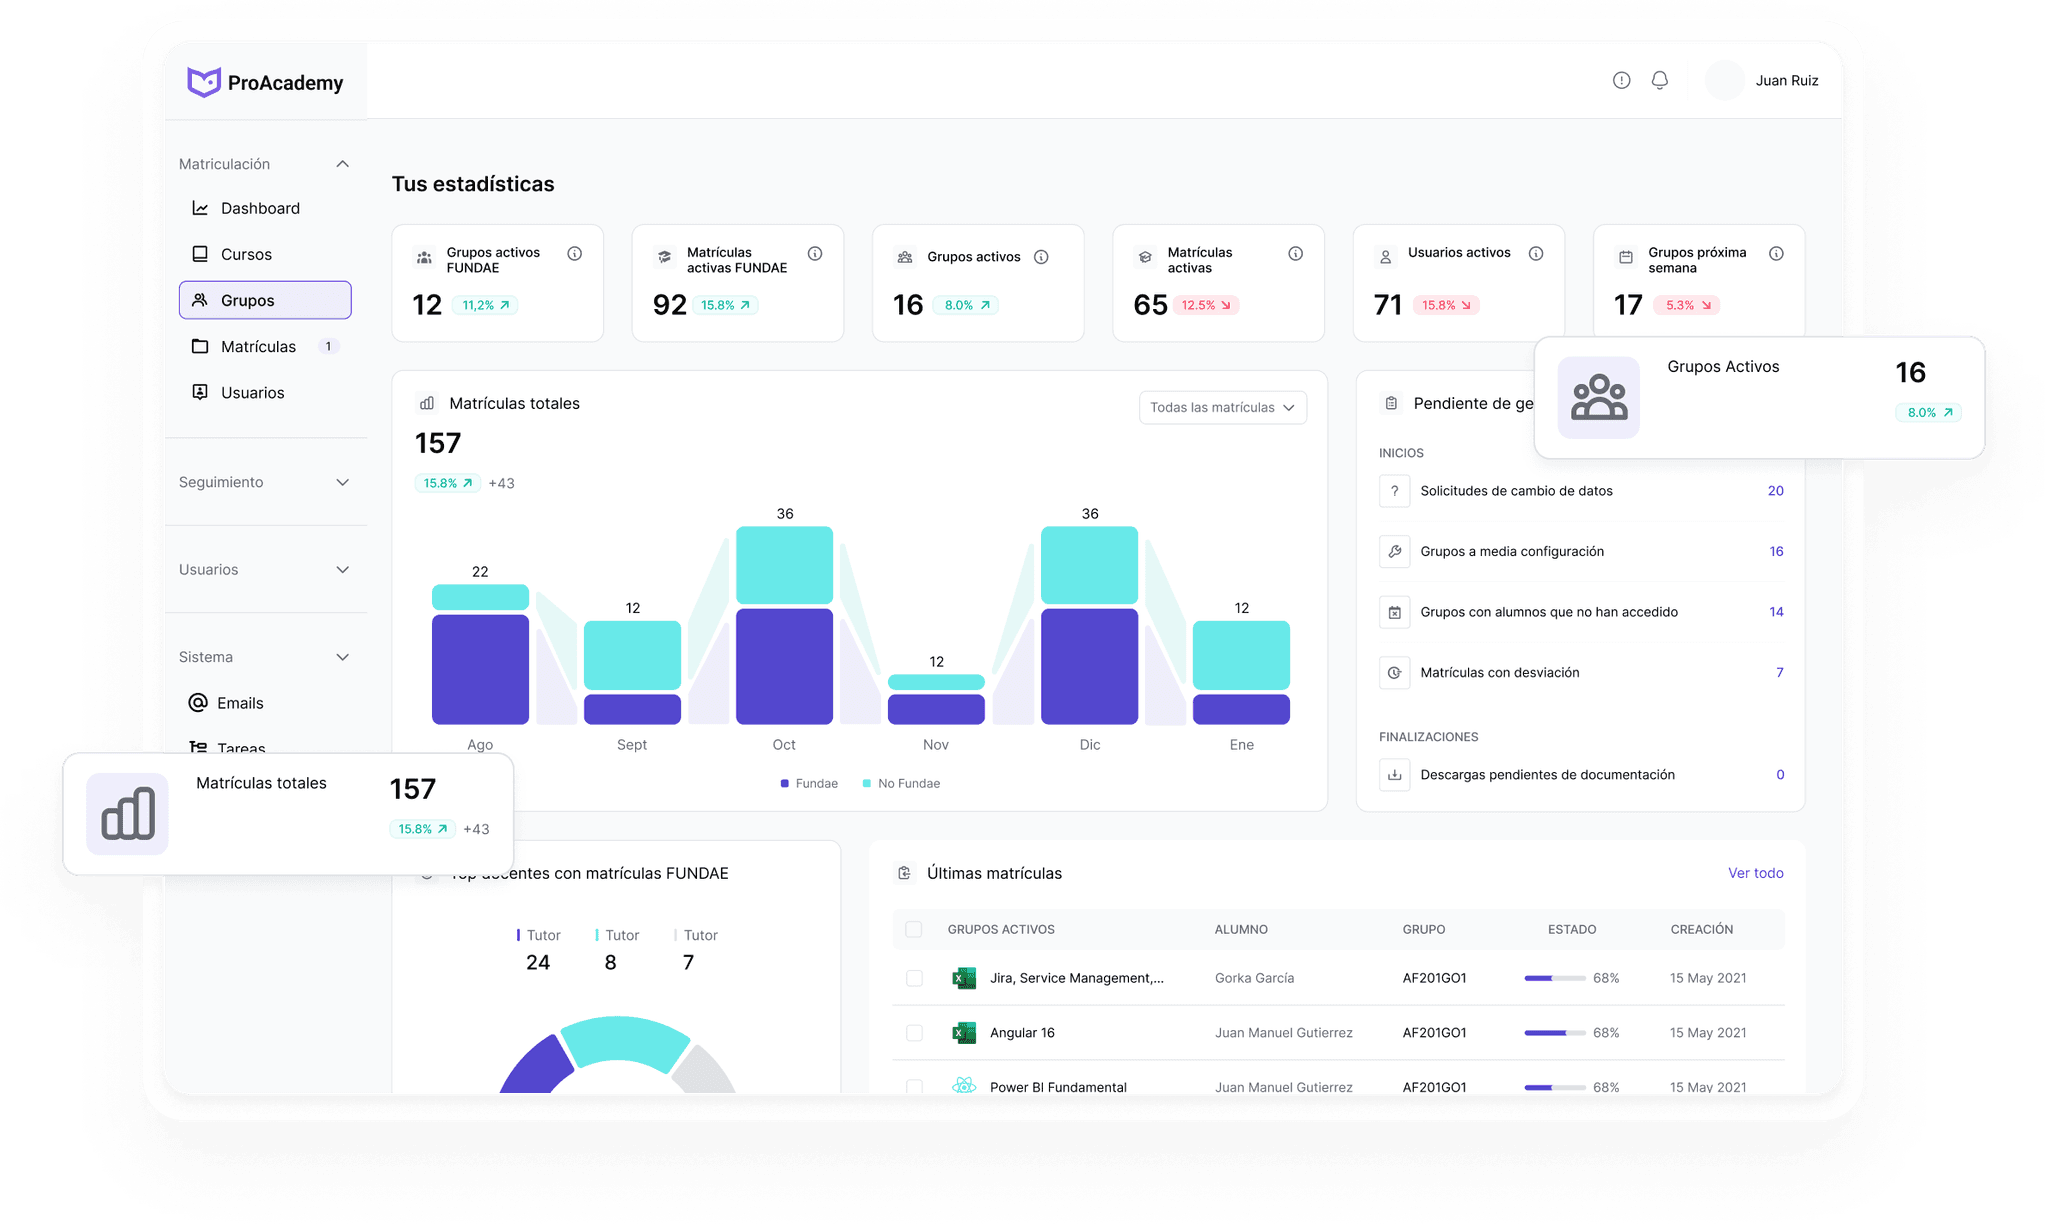Click the Ver todo link
The width and height of the screenshot is (2048, 1224).
(x=1755, y=873)
